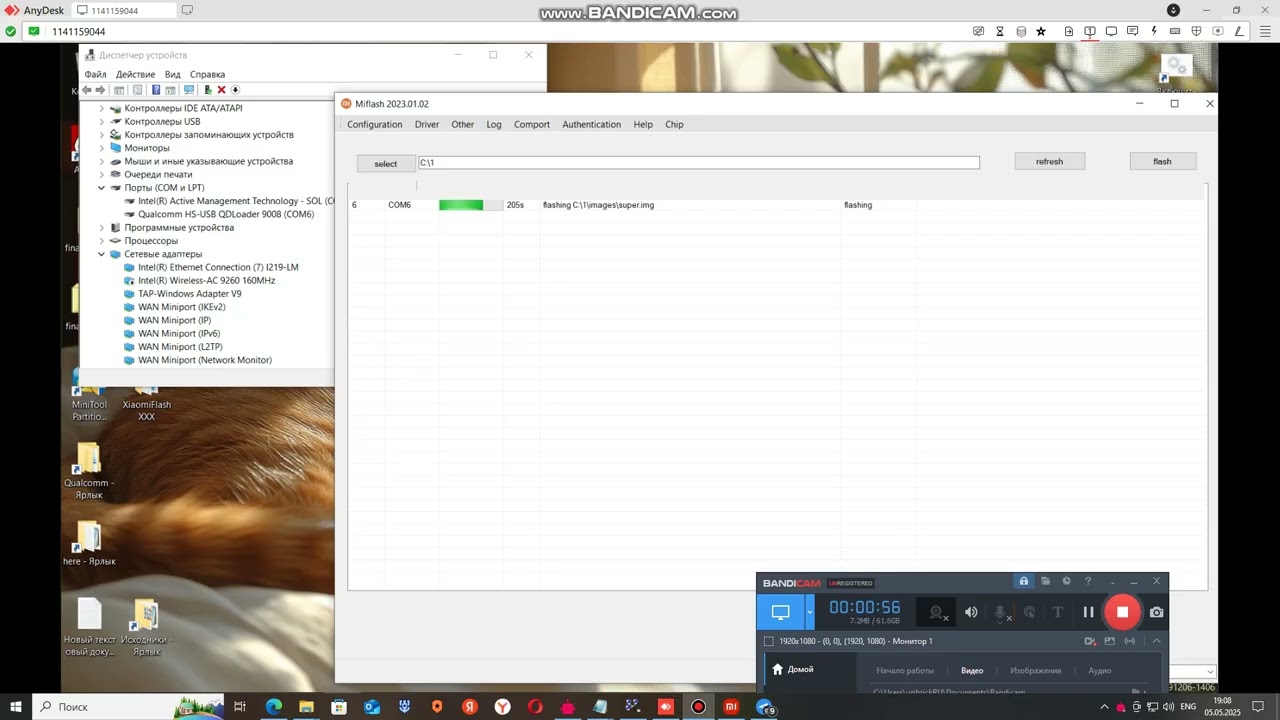Screen dimensions: 1280x720
Task: Click Bandicam image capture small icon
Action: pyautogui.click(x=1110, y=641)
